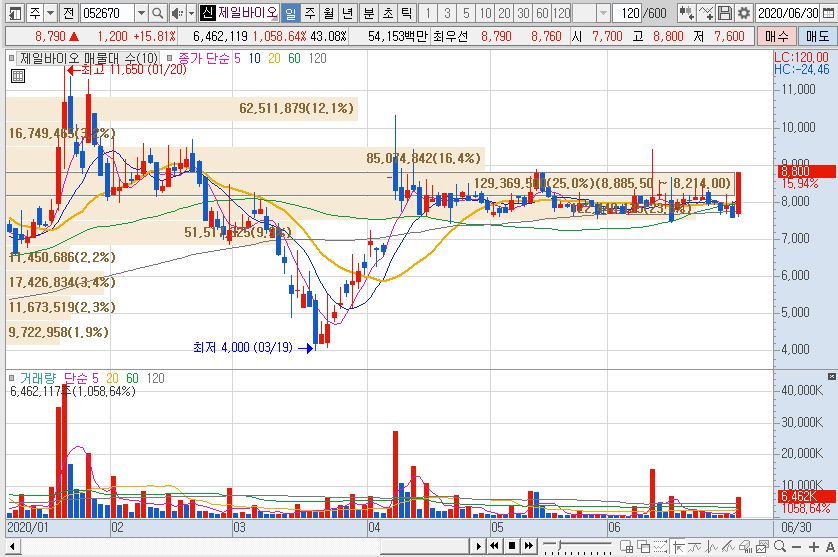
Task: Click the eraser tool icon
Action: pyautogui.click(x=745, y=546)
